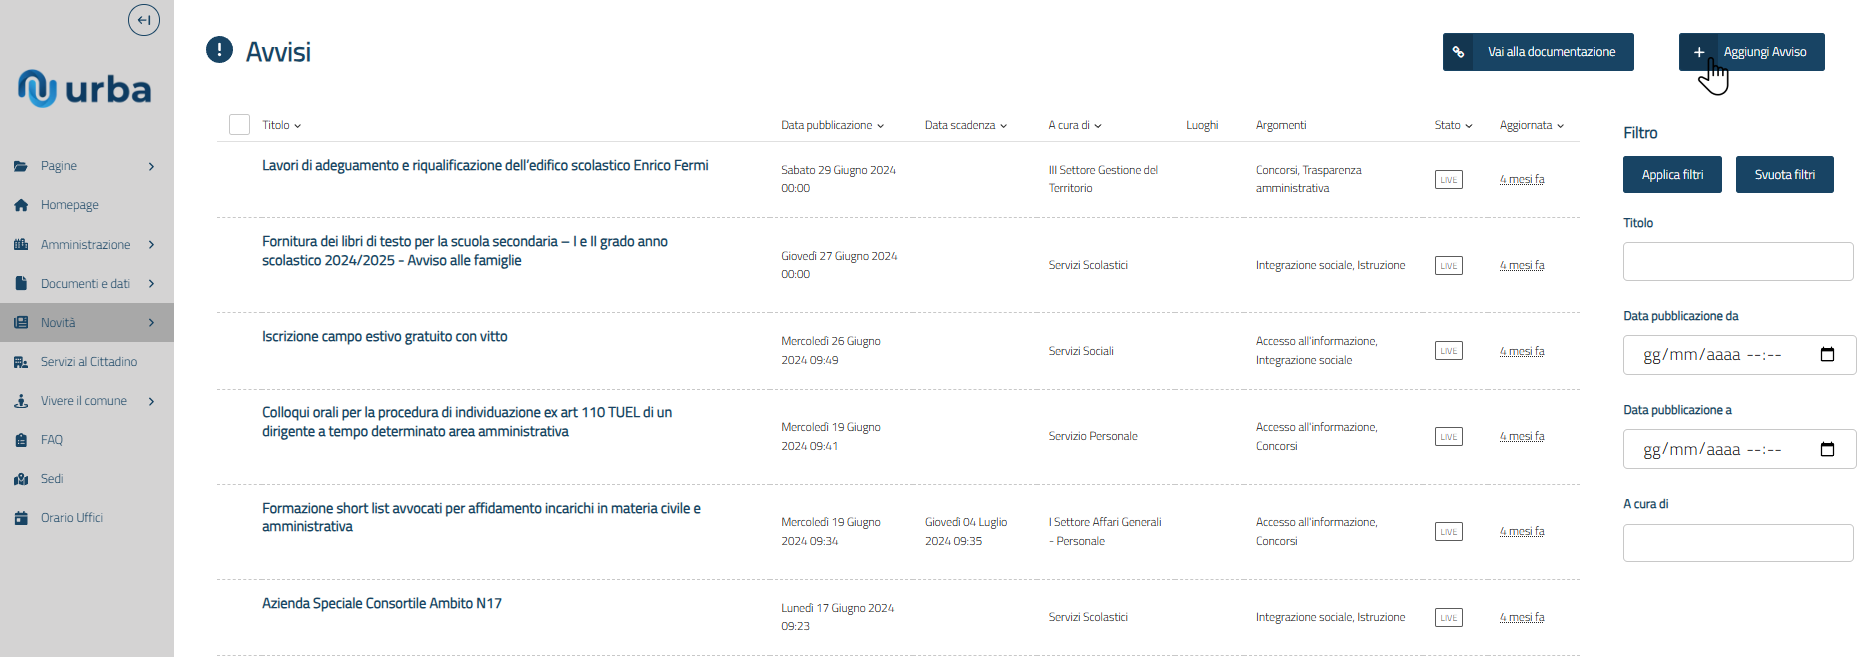Click the Urba logo

pos(85,89)
